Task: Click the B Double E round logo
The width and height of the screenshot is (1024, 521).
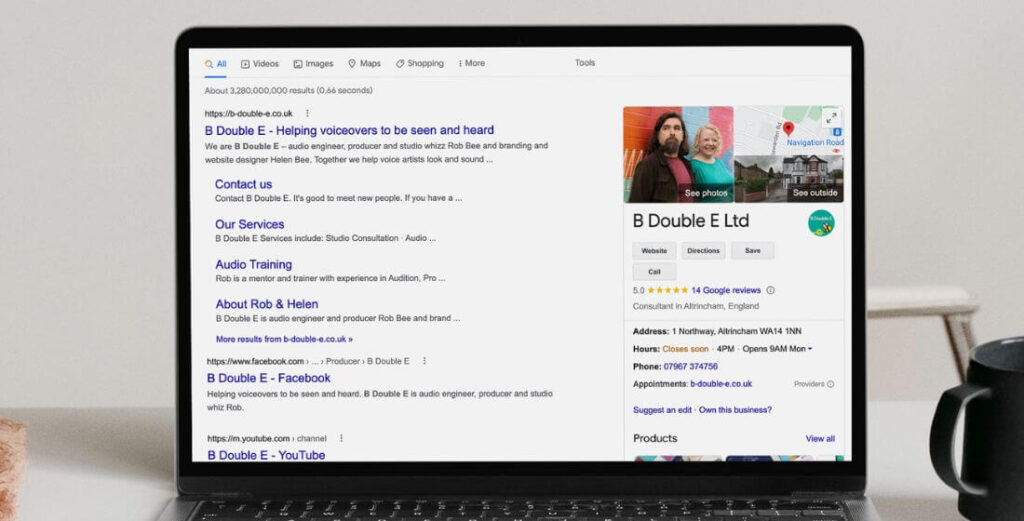Action: click(x=821, y=223)
